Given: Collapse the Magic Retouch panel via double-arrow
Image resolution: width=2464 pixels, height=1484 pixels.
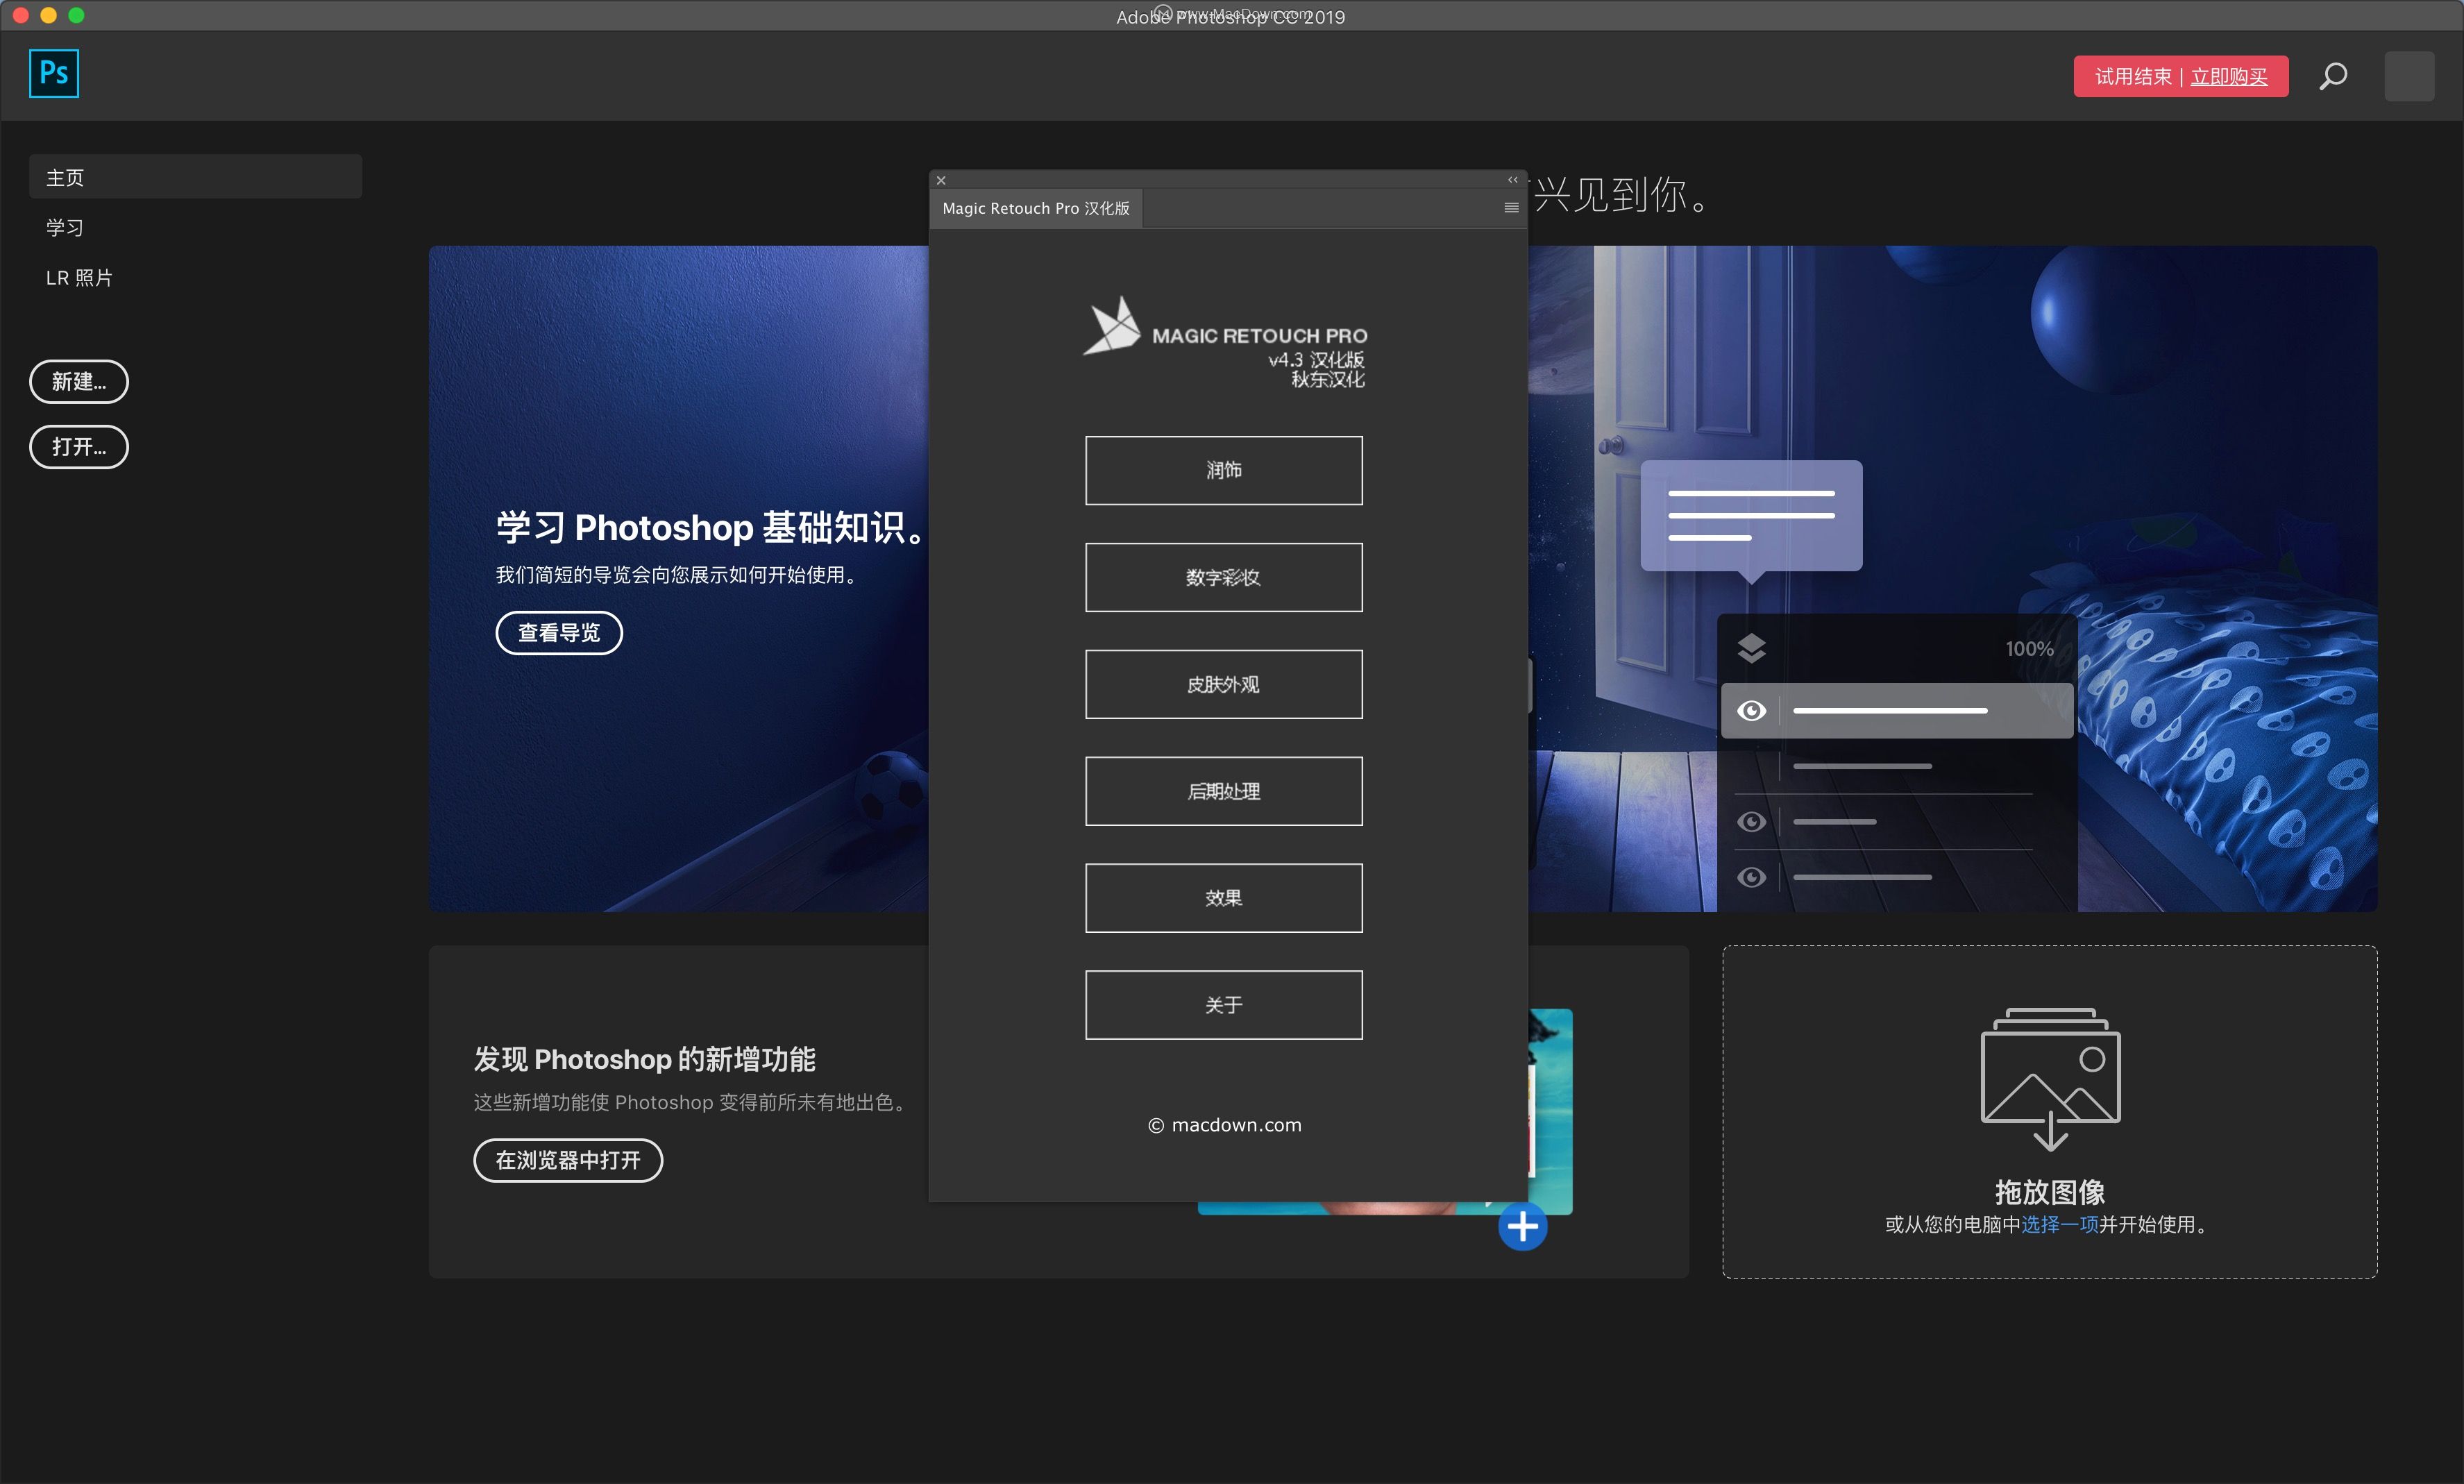Looking at the screenshot, I should coord(1512,180).
